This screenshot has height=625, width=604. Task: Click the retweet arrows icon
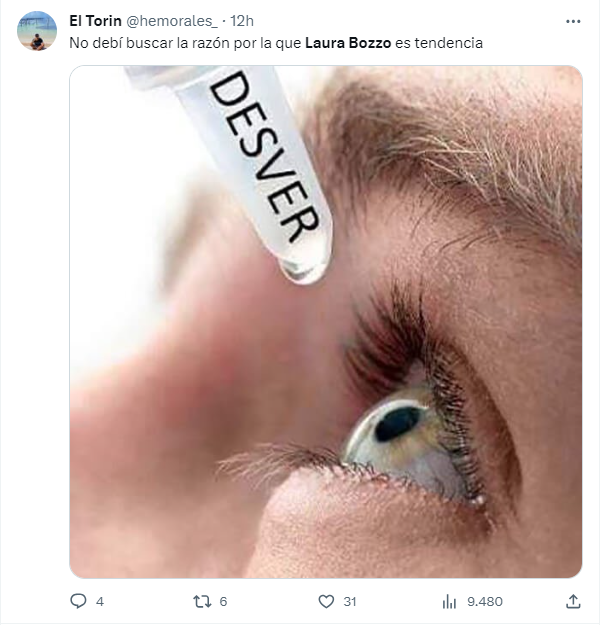201,601
